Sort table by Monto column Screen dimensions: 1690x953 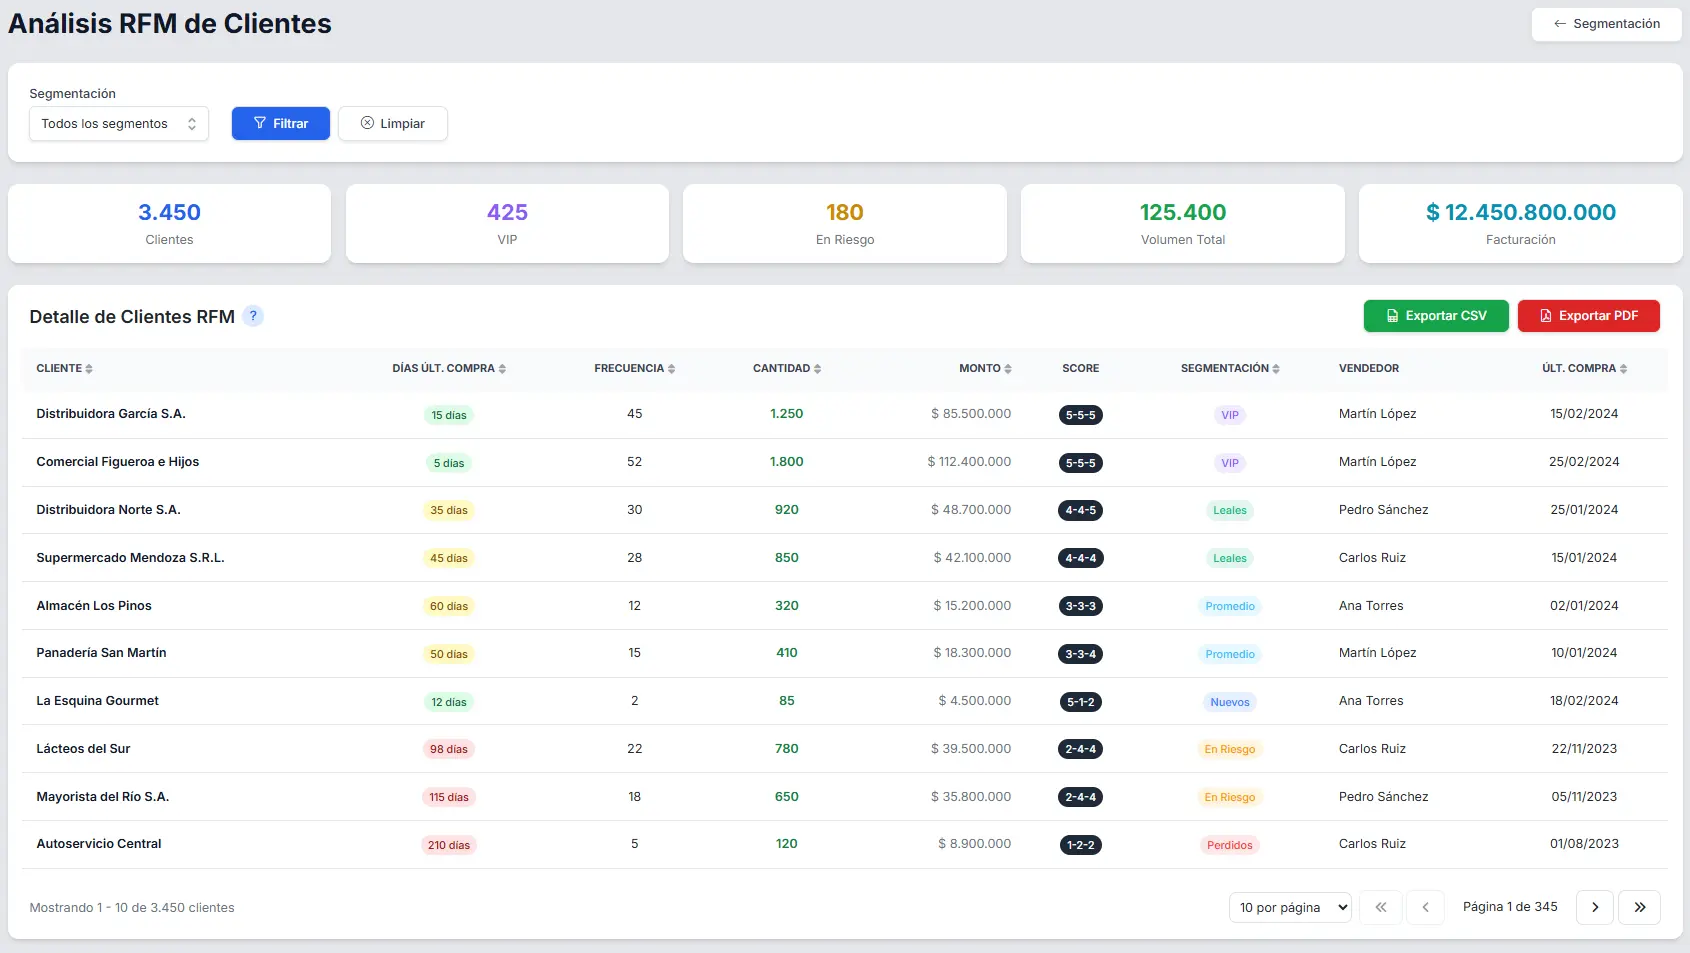pyautogui.click(x=985, y=369)
